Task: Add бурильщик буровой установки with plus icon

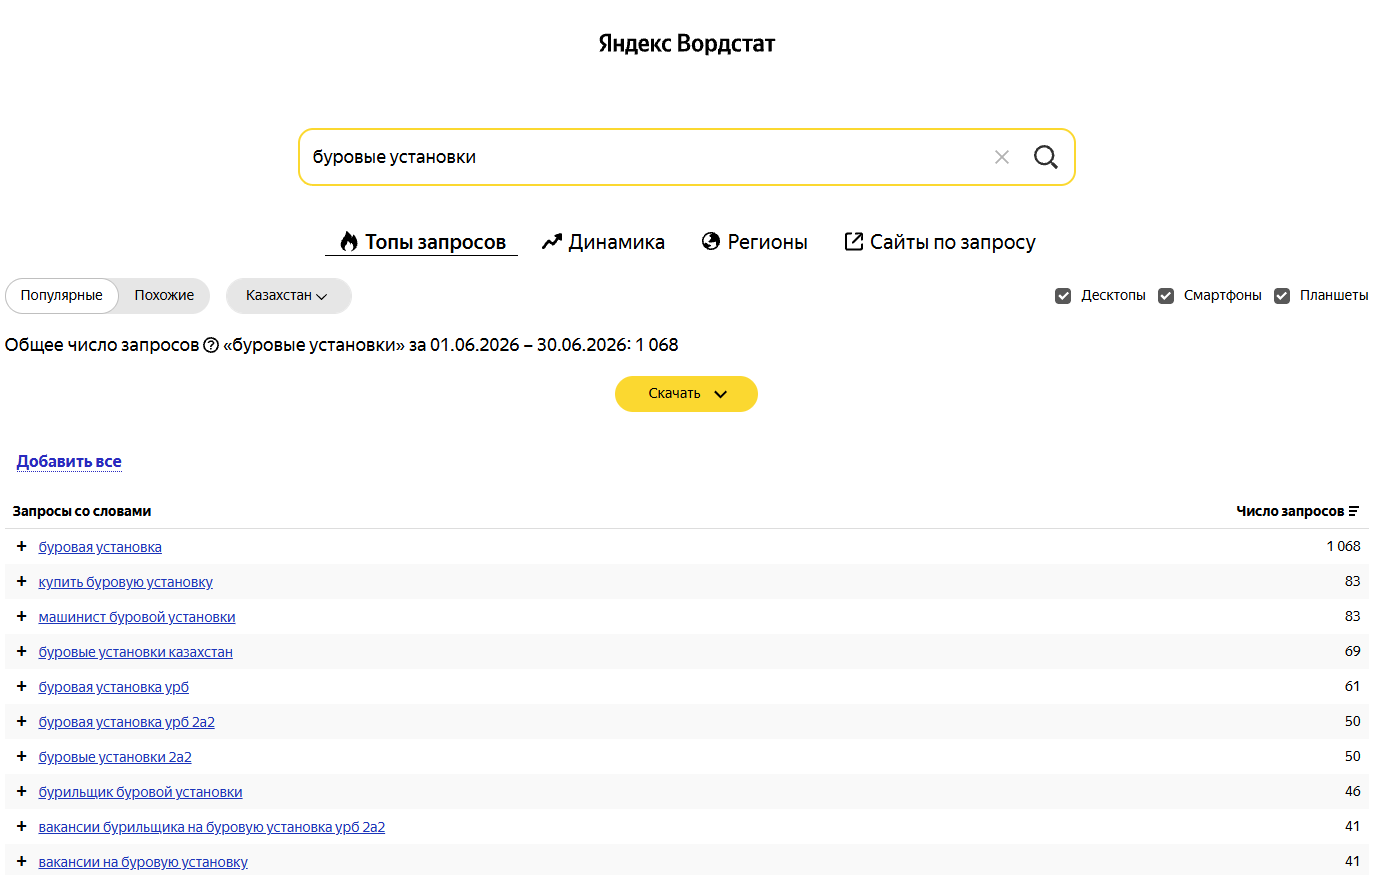Action: tap(21, 791)
